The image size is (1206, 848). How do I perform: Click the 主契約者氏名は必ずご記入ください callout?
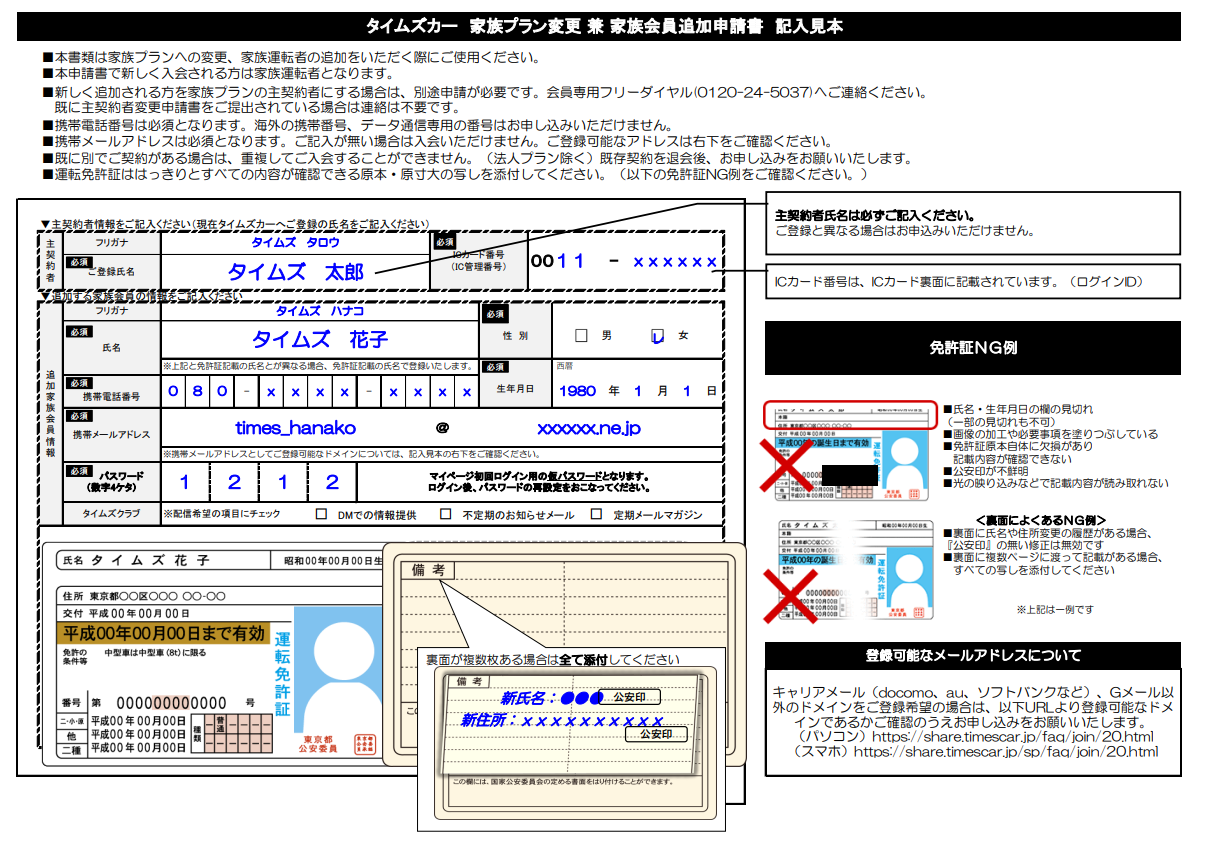click(972, 222)
